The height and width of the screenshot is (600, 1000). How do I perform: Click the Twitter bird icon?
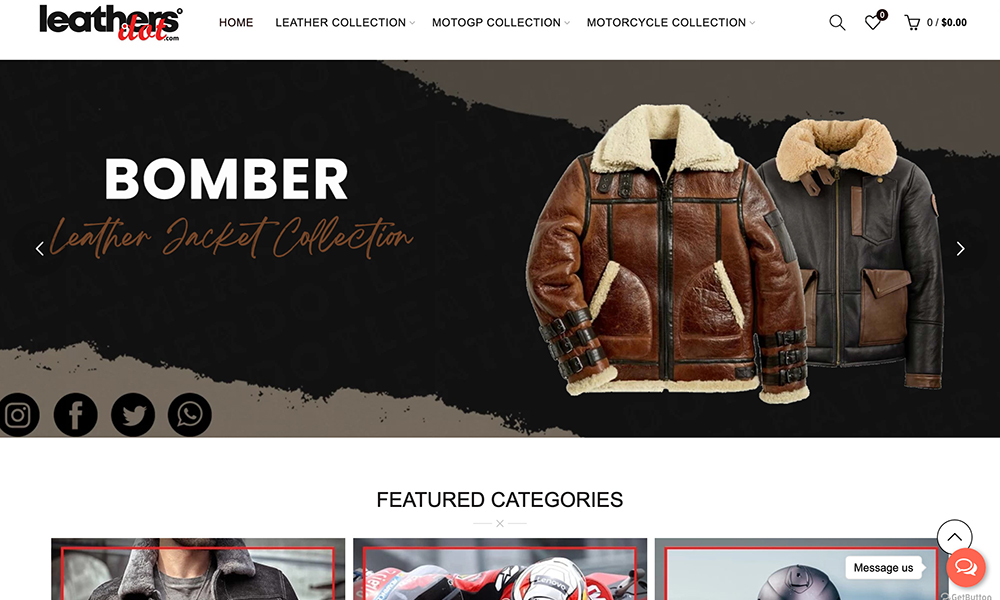(133, 415)
